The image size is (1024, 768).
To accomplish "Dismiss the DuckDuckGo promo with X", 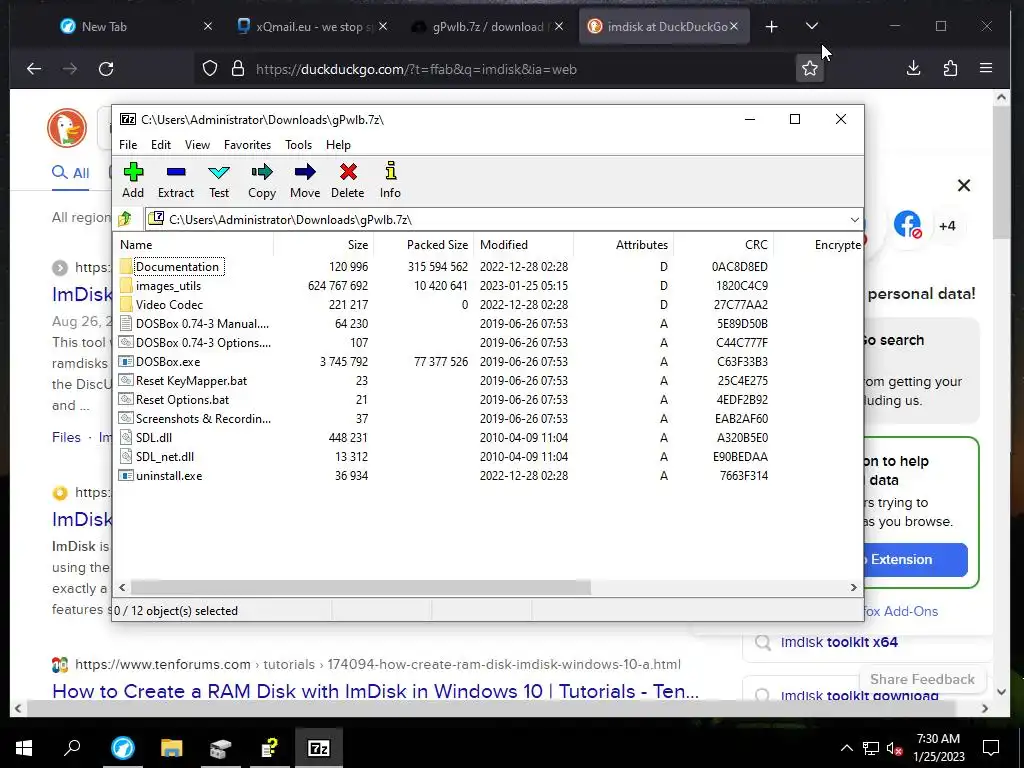I will click(964, 185).
